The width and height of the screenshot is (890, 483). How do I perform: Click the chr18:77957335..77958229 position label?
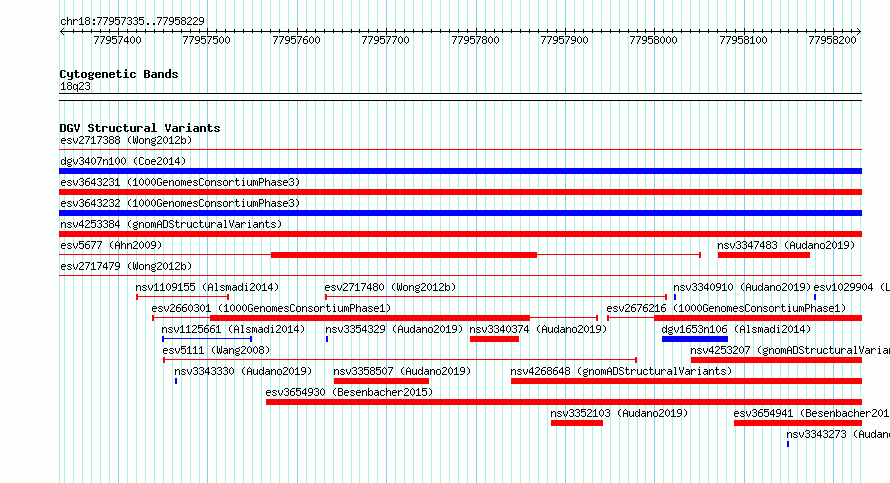point(132,21)
